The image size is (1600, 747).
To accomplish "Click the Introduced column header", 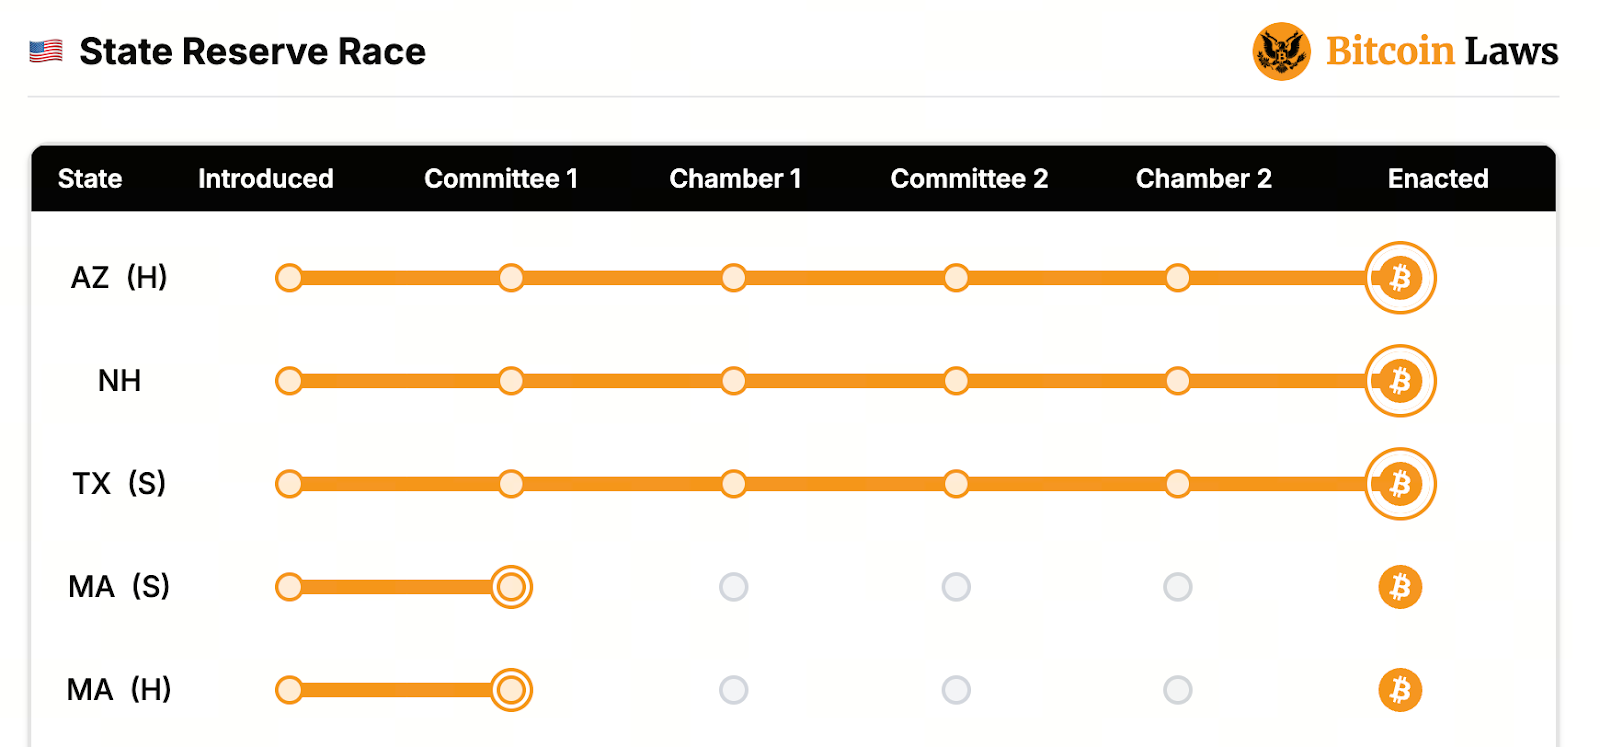I will [x=266, y=179].
